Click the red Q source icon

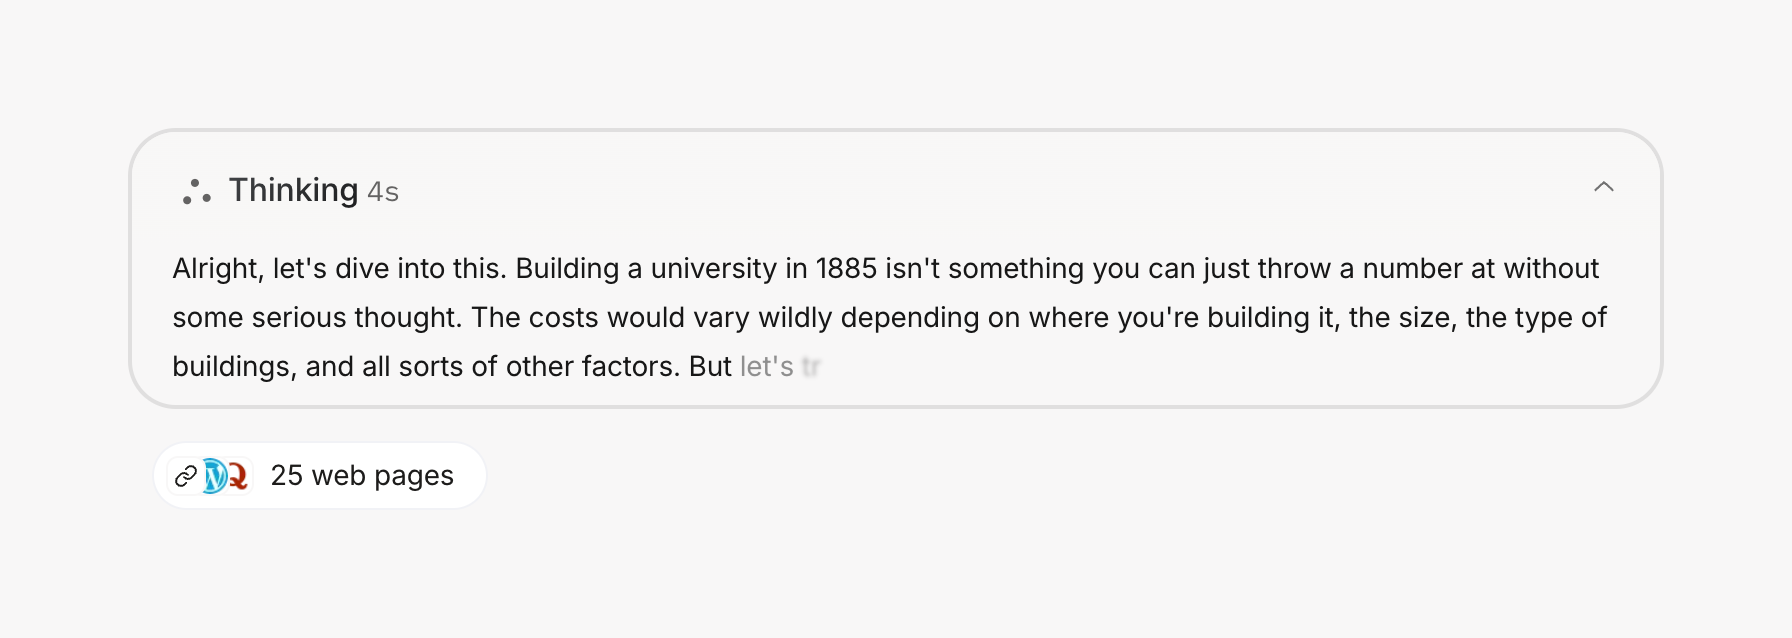[x=238, y=476]
